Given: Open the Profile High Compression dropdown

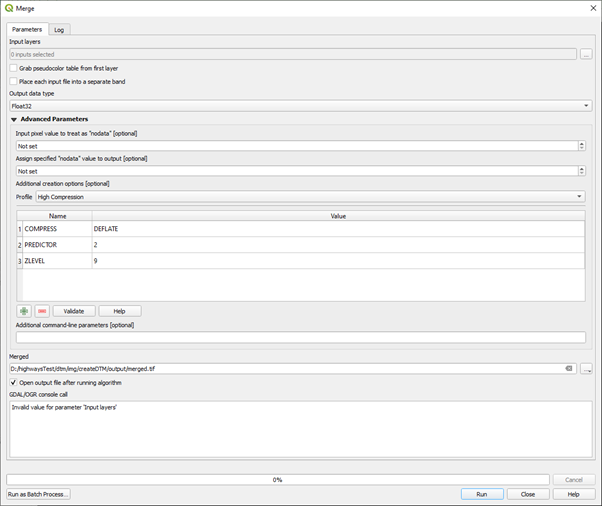Looking at the screenshot, I should [310, 197].
